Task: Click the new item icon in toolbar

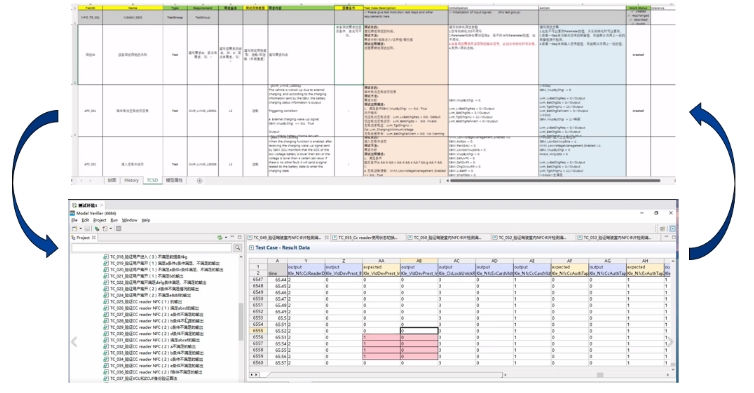Action: [x=75, y=228]
